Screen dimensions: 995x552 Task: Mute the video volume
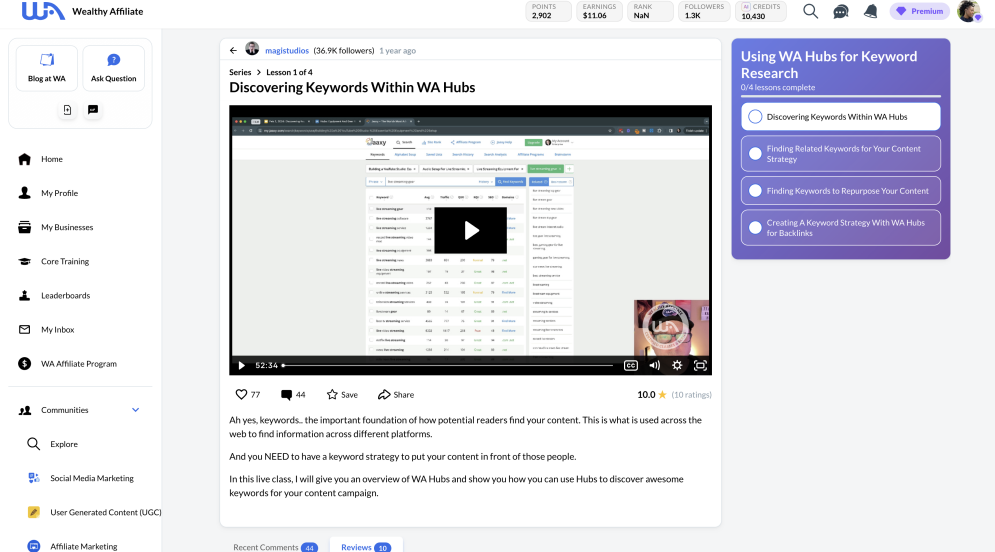[x=654, y=365]
